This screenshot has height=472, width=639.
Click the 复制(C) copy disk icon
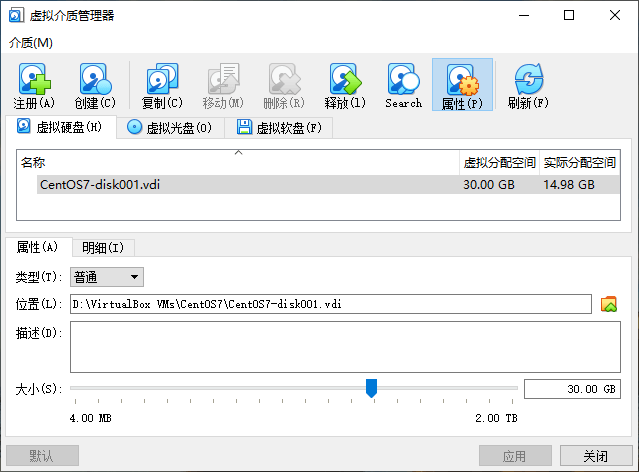tap(162, 86)
